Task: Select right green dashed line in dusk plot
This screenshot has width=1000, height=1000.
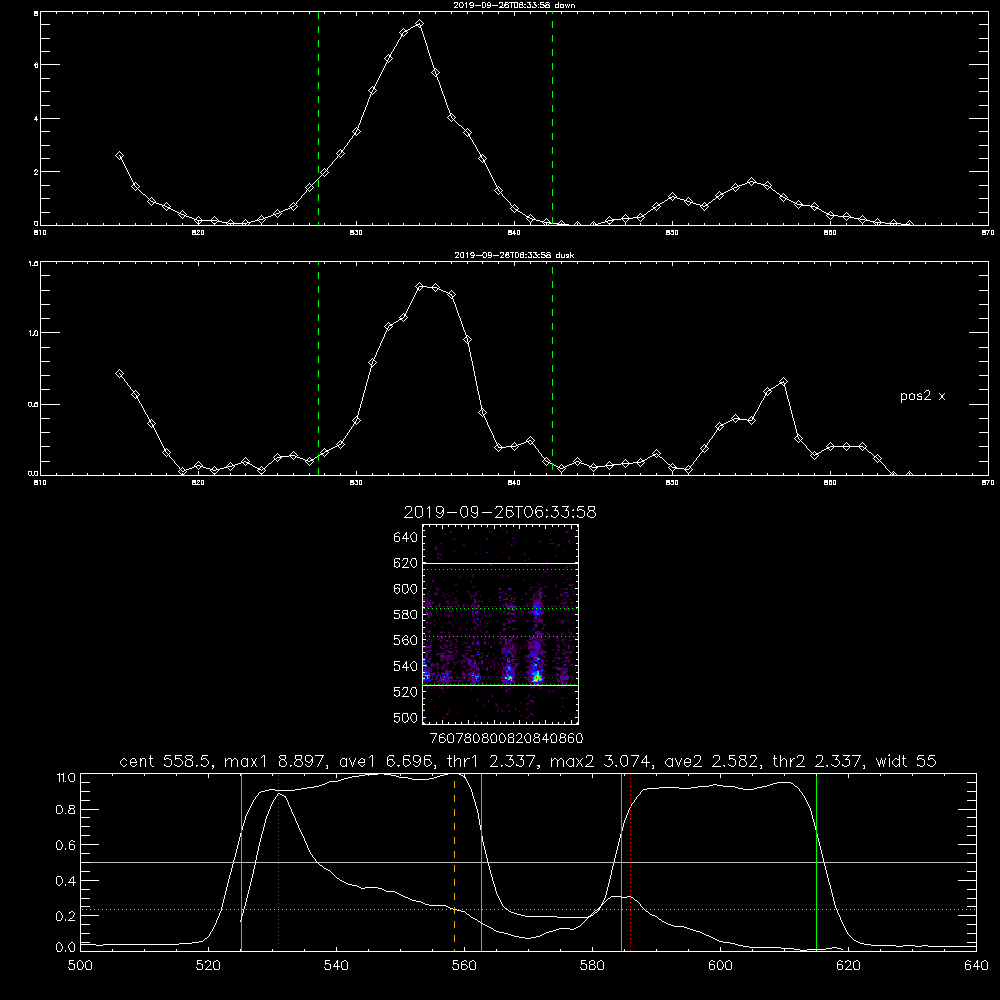Action: click(552, 369)
